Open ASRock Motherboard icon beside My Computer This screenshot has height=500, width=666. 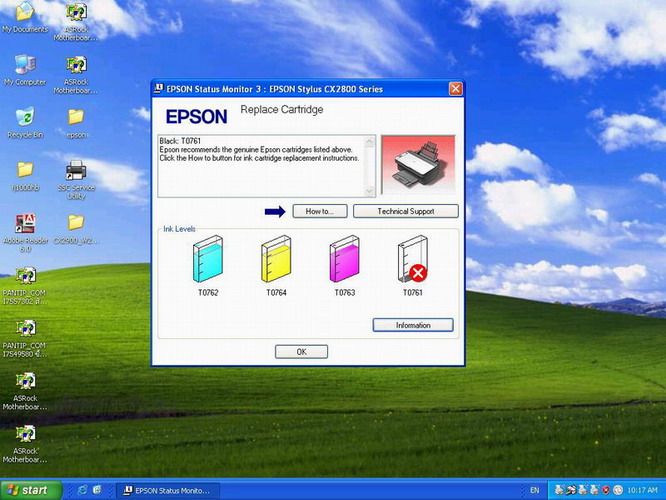pyautogui.click(x=76, y=74)
